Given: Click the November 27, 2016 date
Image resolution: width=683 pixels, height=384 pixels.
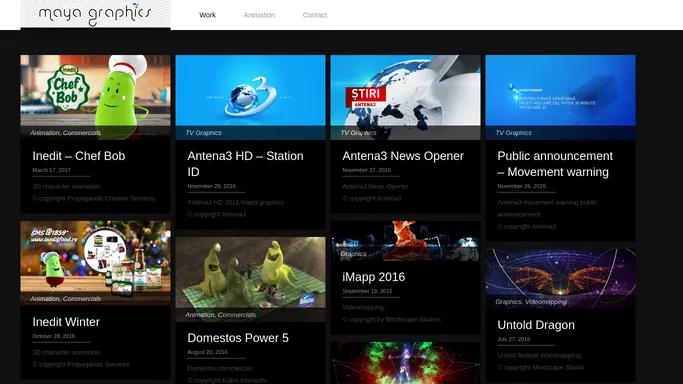Looking at the screenshot, I should pos(367,170).
